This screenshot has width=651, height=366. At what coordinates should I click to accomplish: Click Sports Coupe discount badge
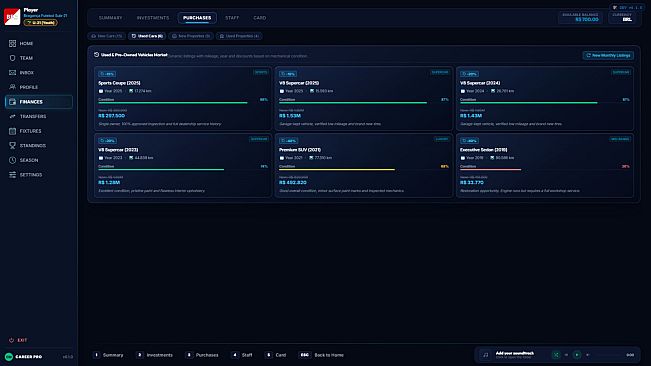(107, 74)
